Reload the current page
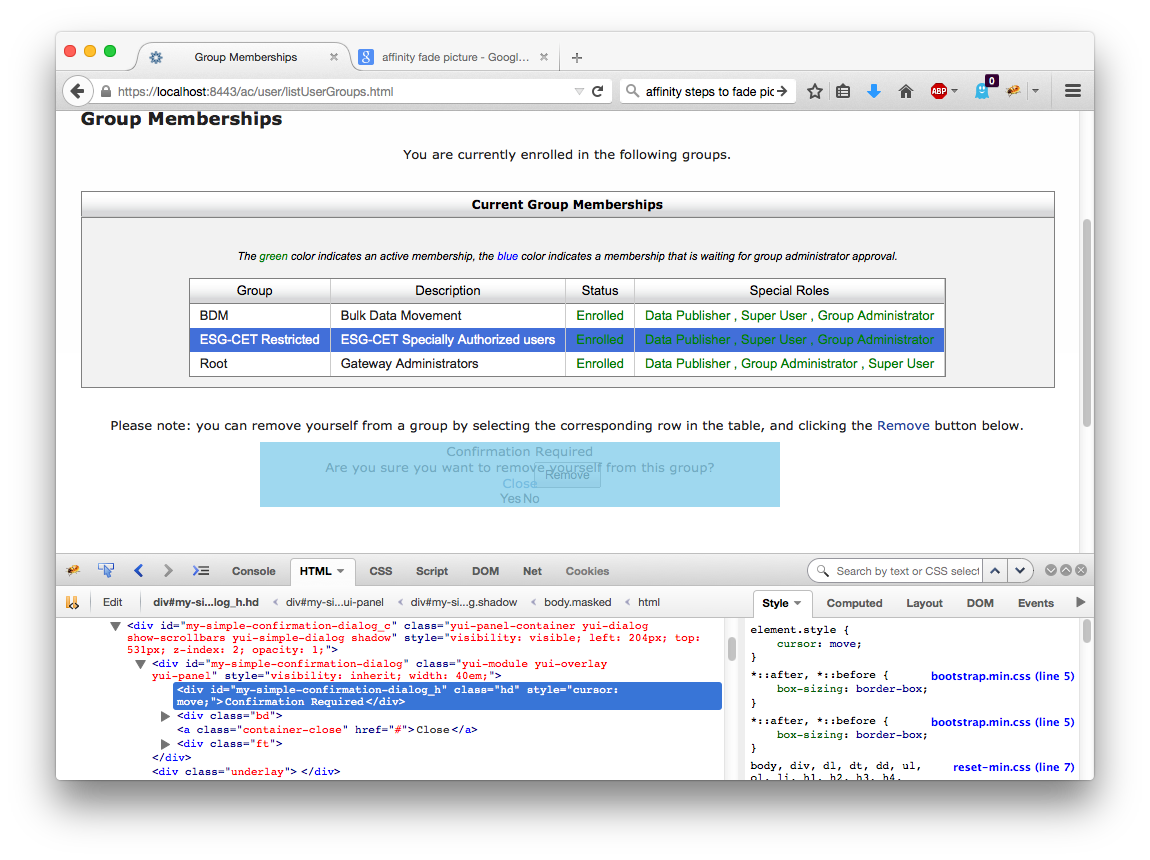1150x860 pixels. pyautogui.click(x=598, y=91)
